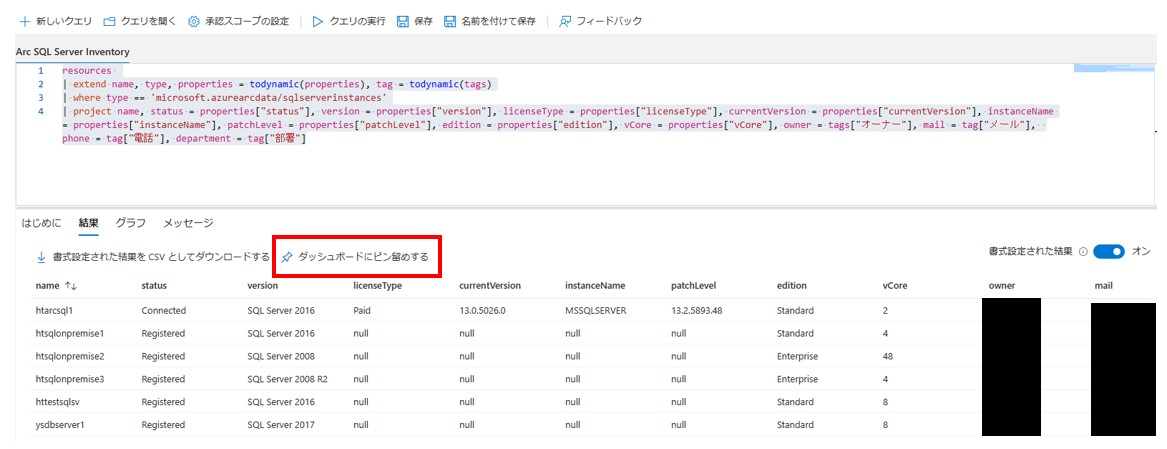Click the version column header
The width and height of the screenshot is (1167, 449).
click(x=263, y=285)
